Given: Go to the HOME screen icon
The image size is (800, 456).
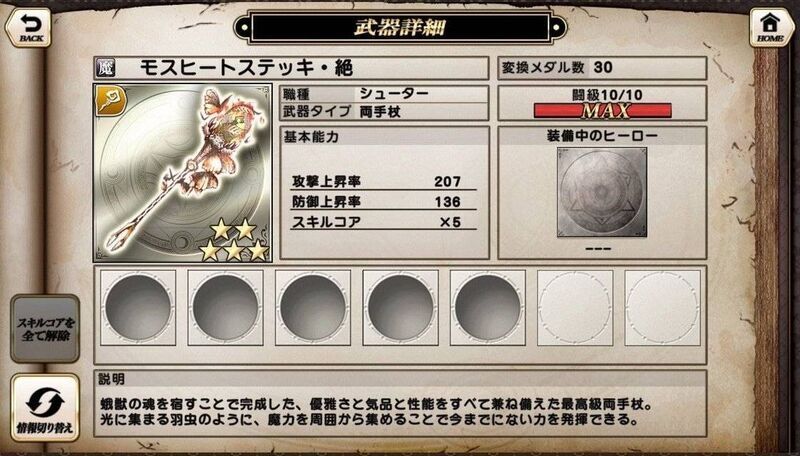Looking at the screenshot, I should point(770,28).
